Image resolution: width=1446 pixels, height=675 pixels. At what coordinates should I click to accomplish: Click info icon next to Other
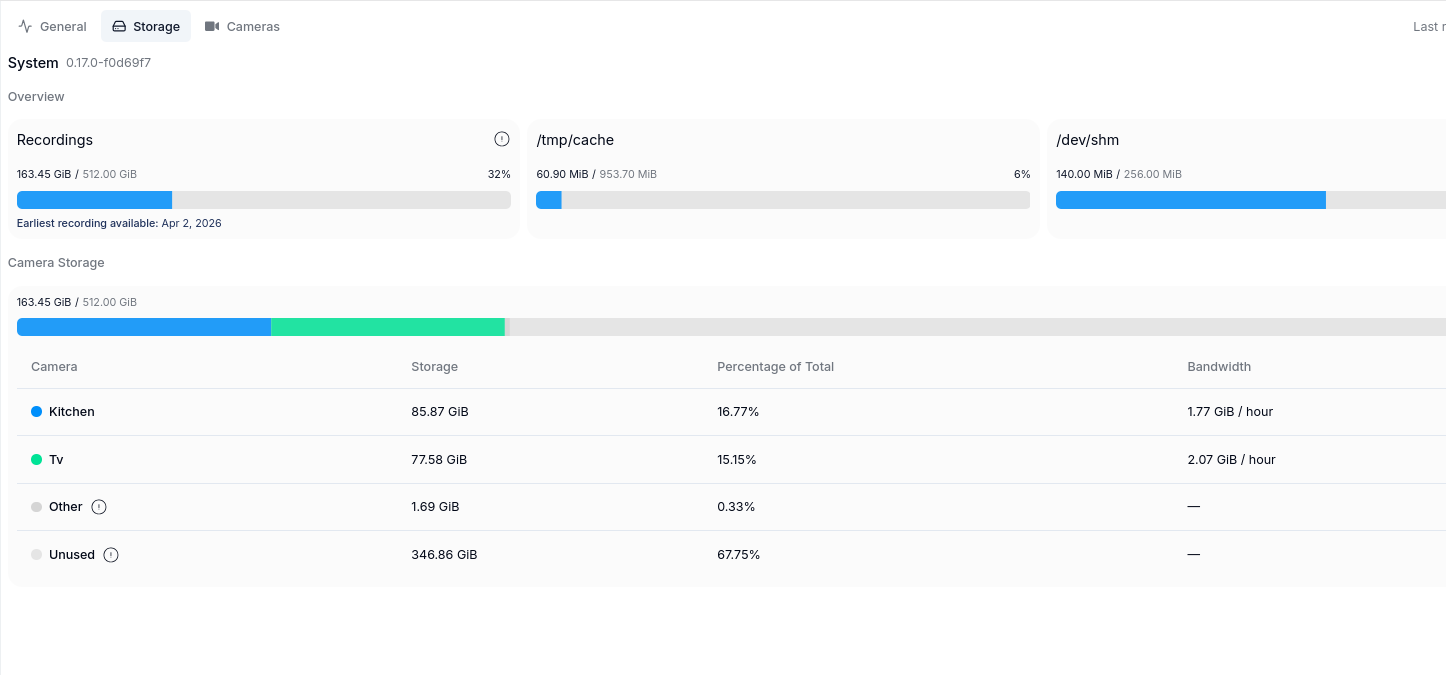coord(99,507)
